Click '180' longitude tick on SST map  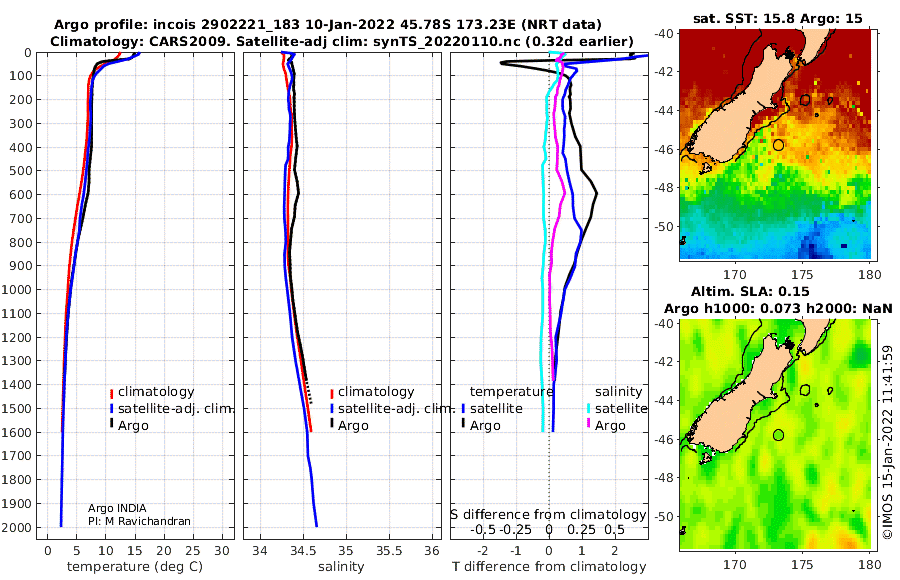coord(870,274)
